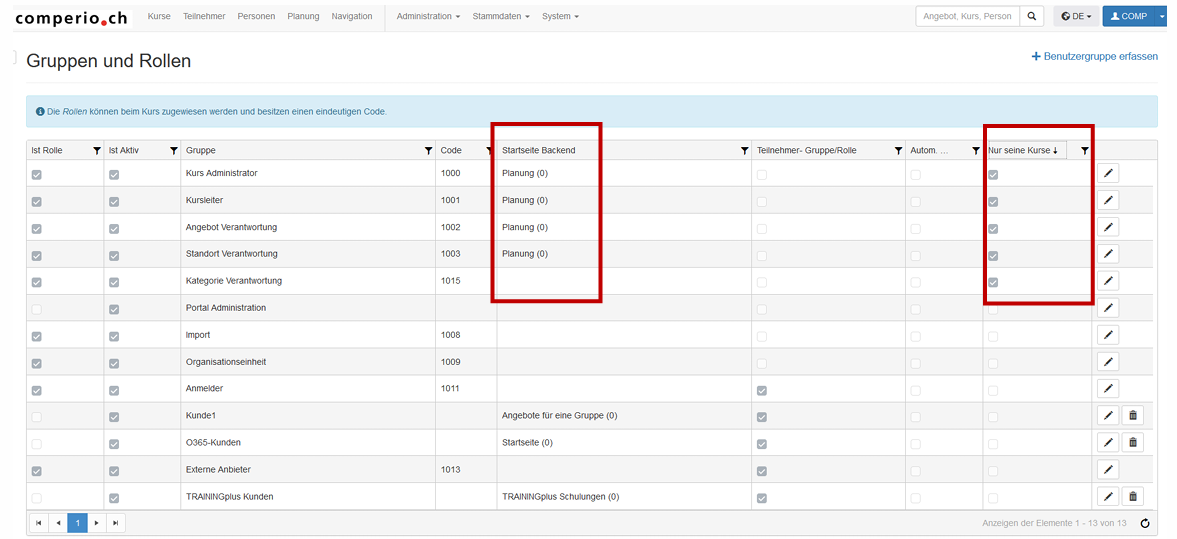Open the Navigation menu item
This screenshot has width=1177, height=539.
[352, 16]
